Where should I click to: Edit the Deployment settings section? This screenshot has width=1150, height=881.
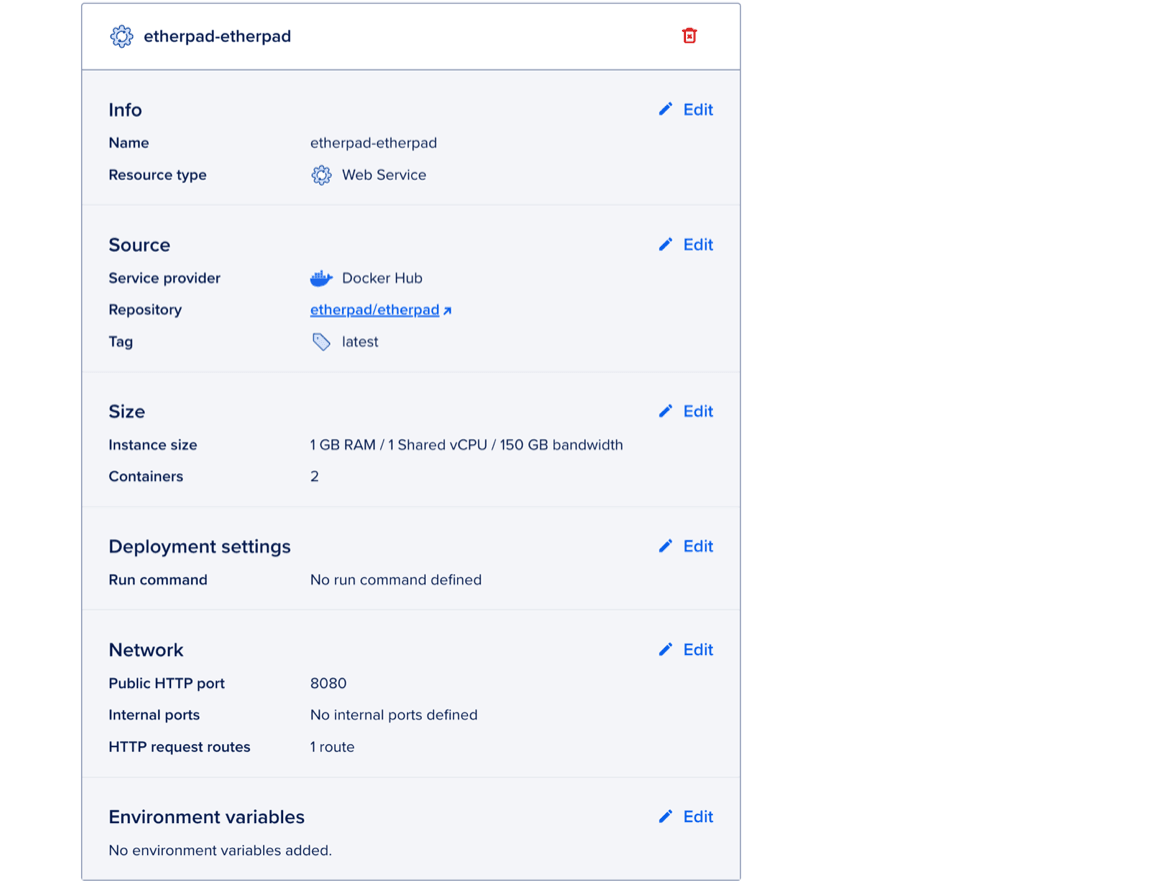[697, 546]
